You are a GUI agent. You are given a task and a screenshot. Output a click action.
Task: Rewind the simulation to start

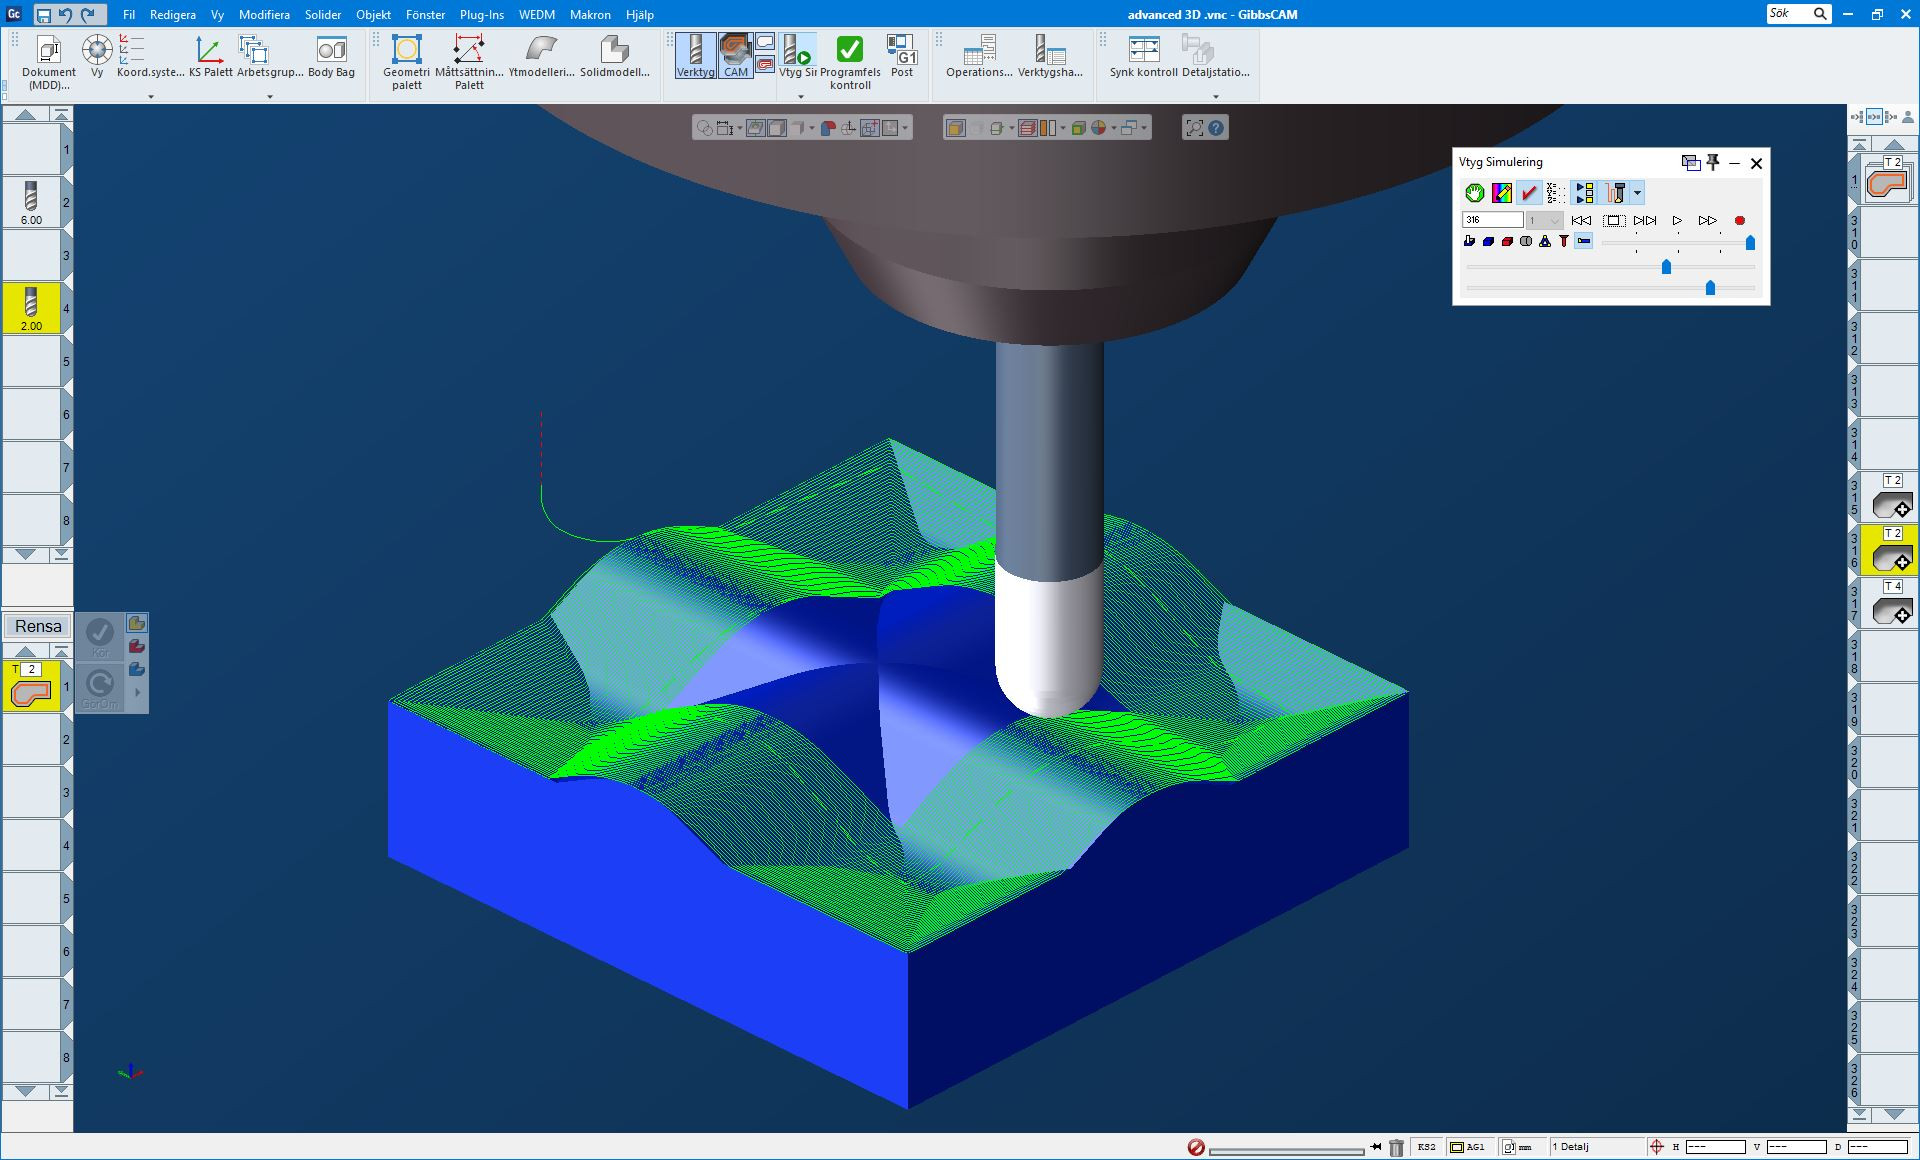(x=1581, y=220)
